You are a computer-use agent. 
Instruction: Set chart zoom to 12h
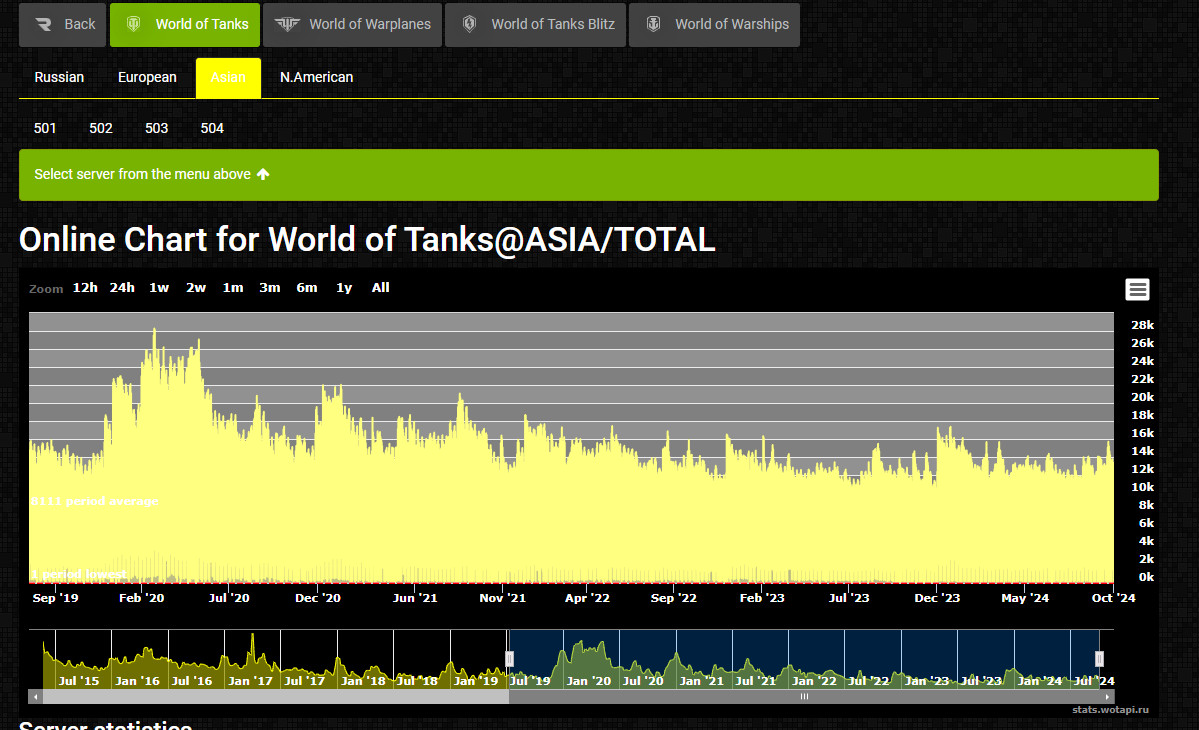[x=85, y=288]
